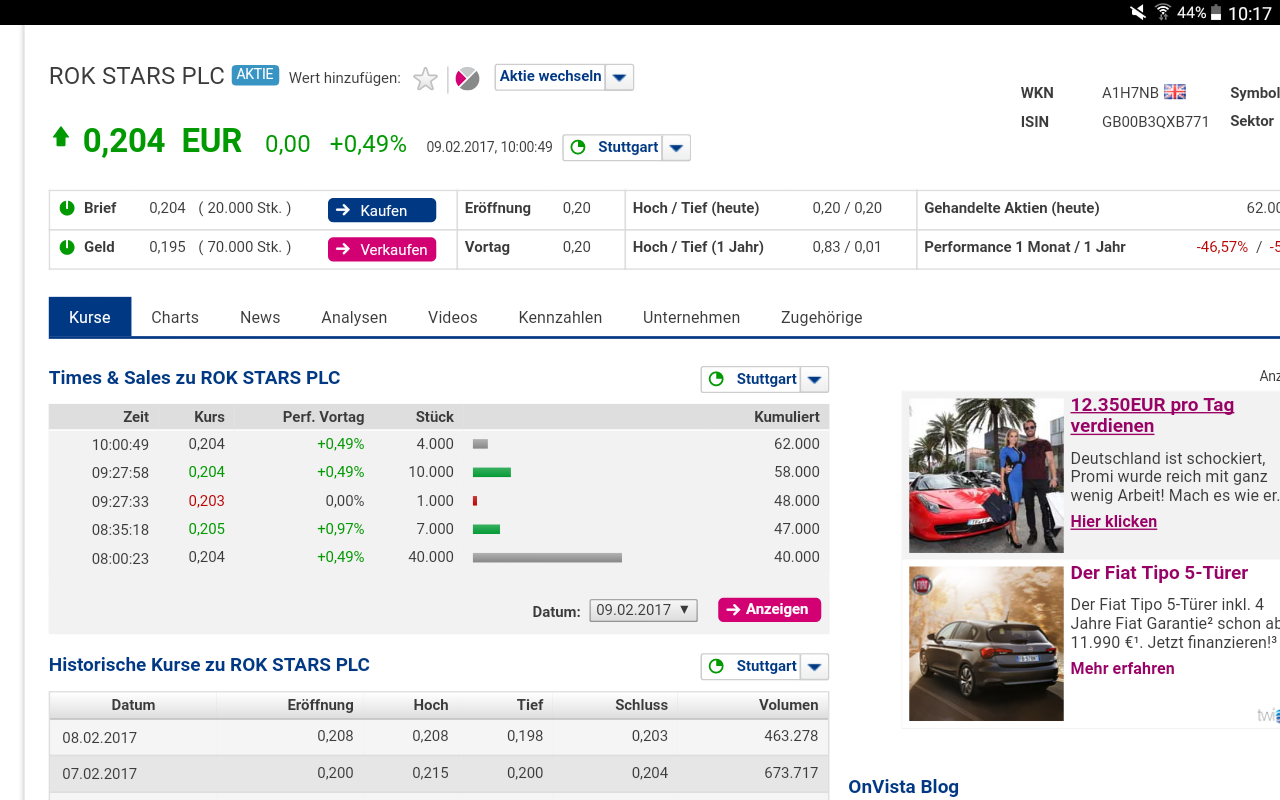Screen dimensions: 1280x800
Task: Click the green clock icon beside Brief
Action: tap(67, 208)
